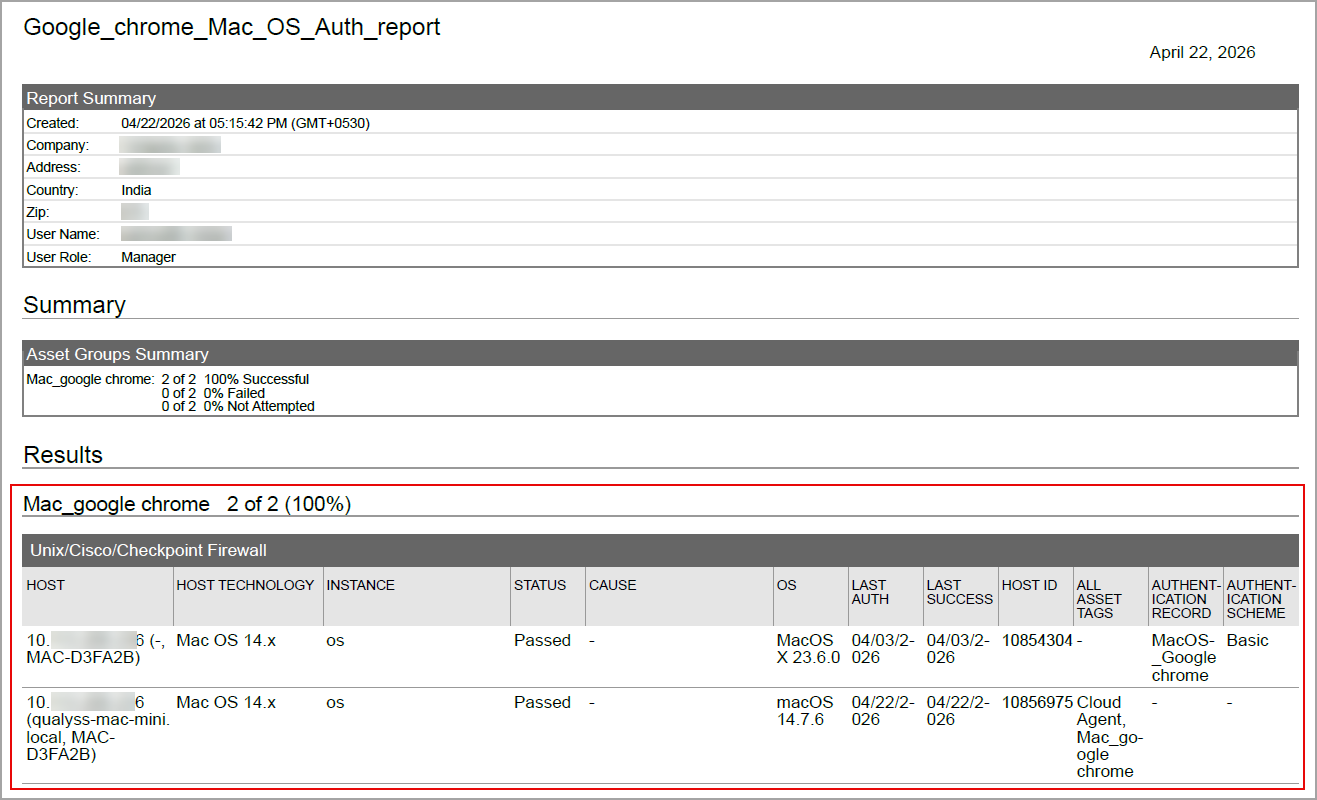Screen dimensions: 1317x800
Task: Click the LAST AUTH date 04/03/2026
Action: point(884,649)
